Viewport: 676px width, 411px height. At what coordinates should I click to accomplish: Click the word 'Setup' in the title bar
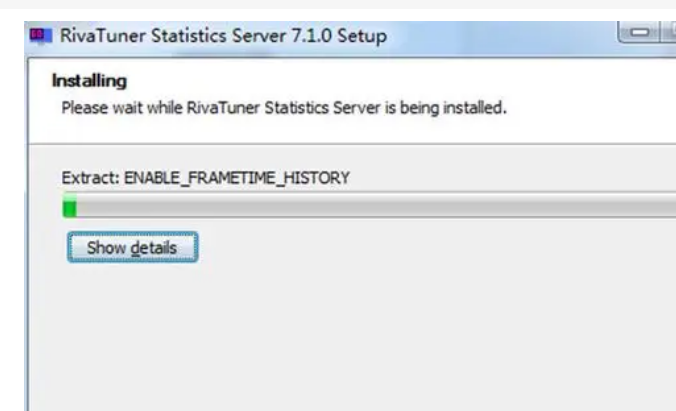click(361, 37)
